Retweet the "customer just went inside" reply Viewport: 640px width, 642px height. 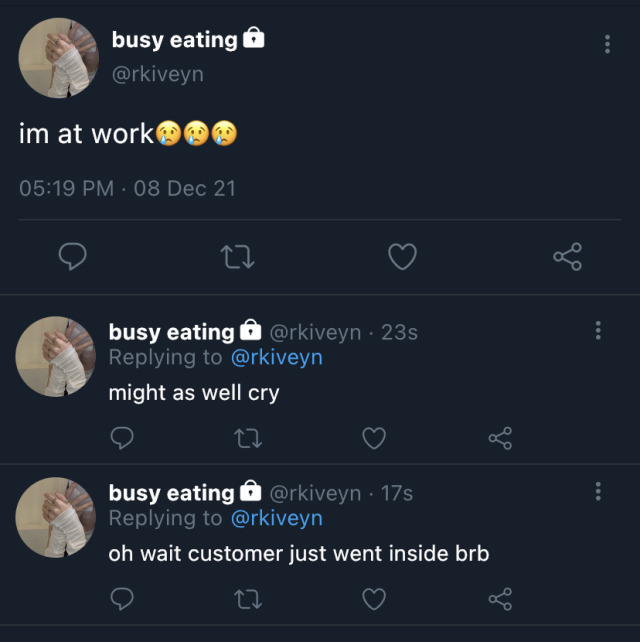245,598
